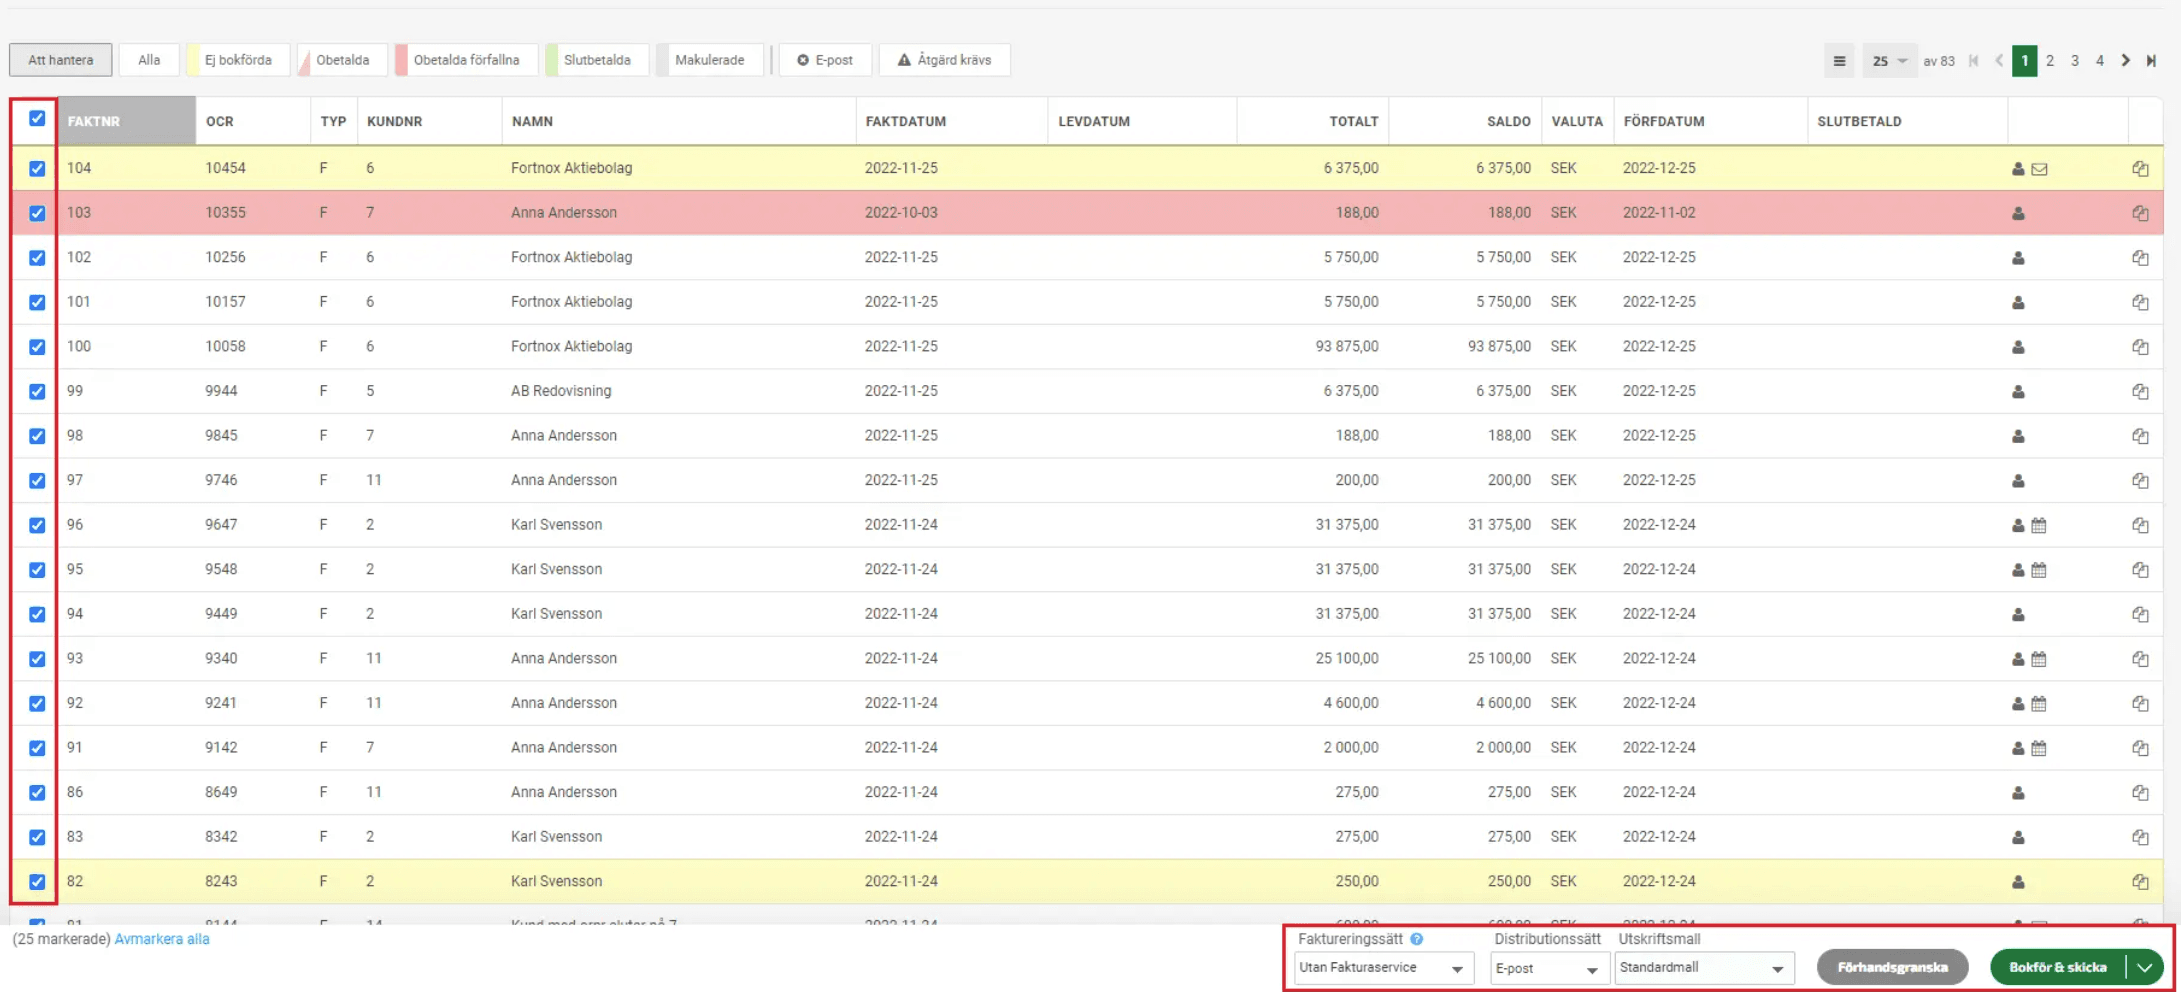Click the Förhandsgranska button
This screenshot has width=2181, height=992.
point(1892,967)
